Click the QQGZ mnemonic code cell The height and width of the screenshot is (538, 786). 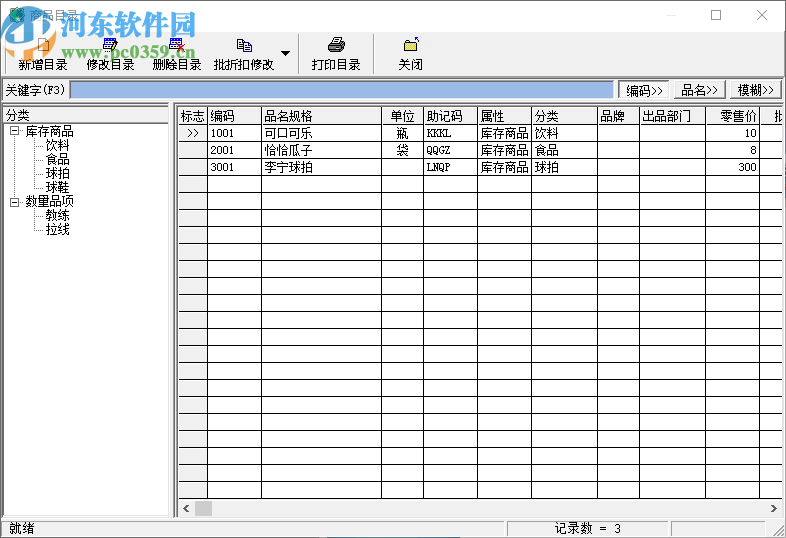450,150
